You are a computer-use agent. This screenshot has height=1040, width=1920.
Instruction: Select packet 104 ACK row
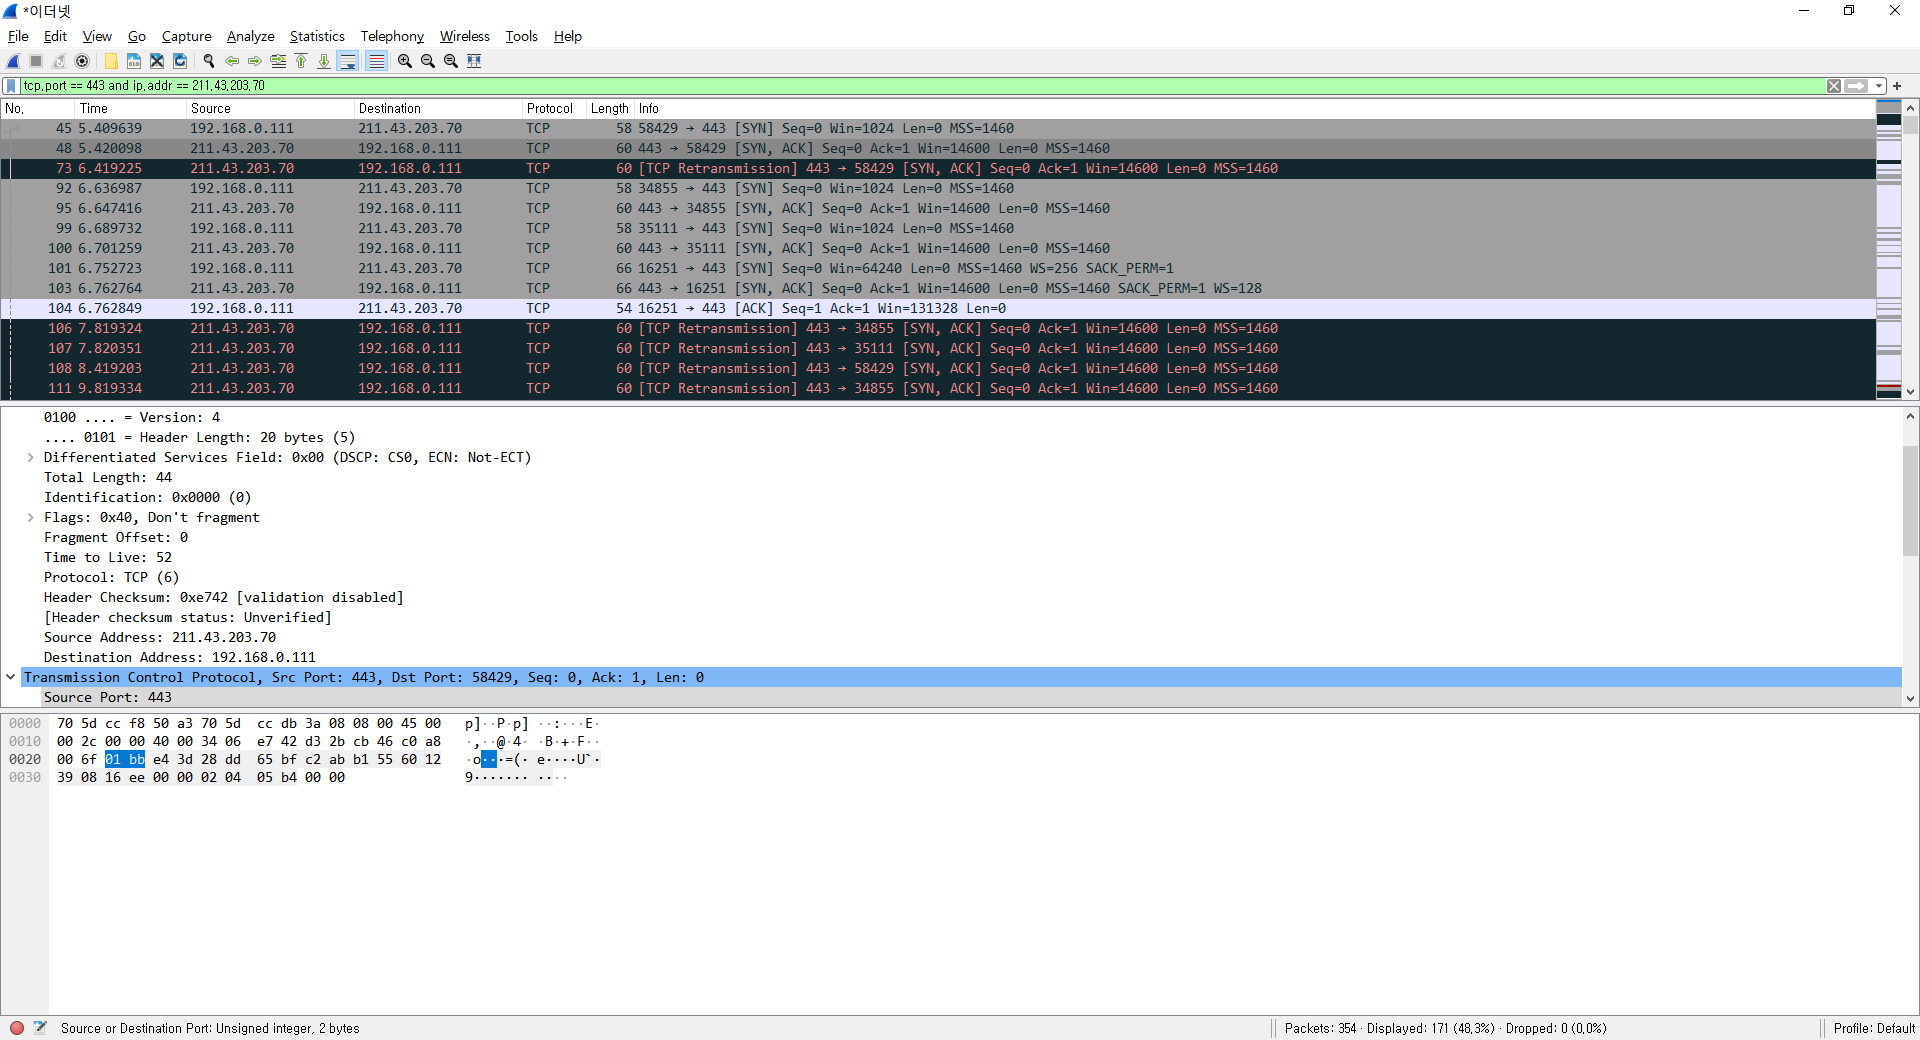coord(938,308)
